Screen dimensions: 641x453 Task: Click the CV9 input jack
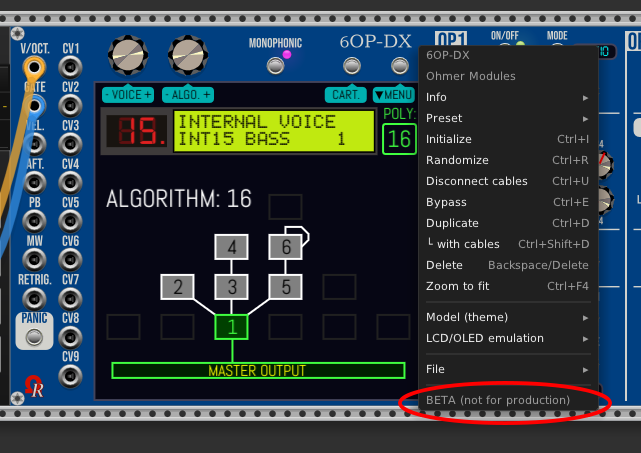[70, 376]
